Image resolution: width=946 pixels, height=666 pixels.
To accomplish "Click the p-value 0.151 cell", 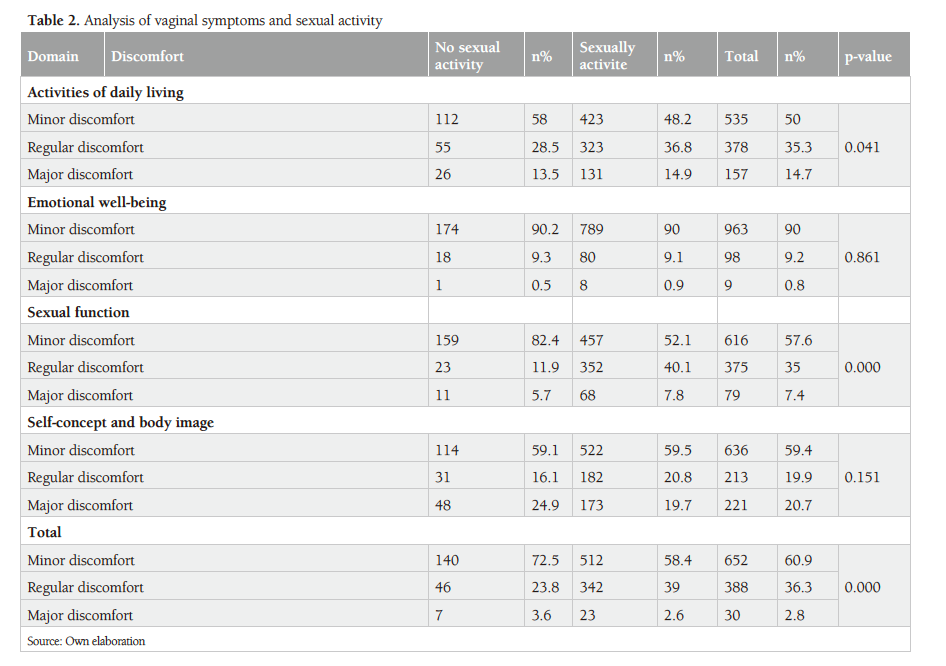I will tap(862, 477).
